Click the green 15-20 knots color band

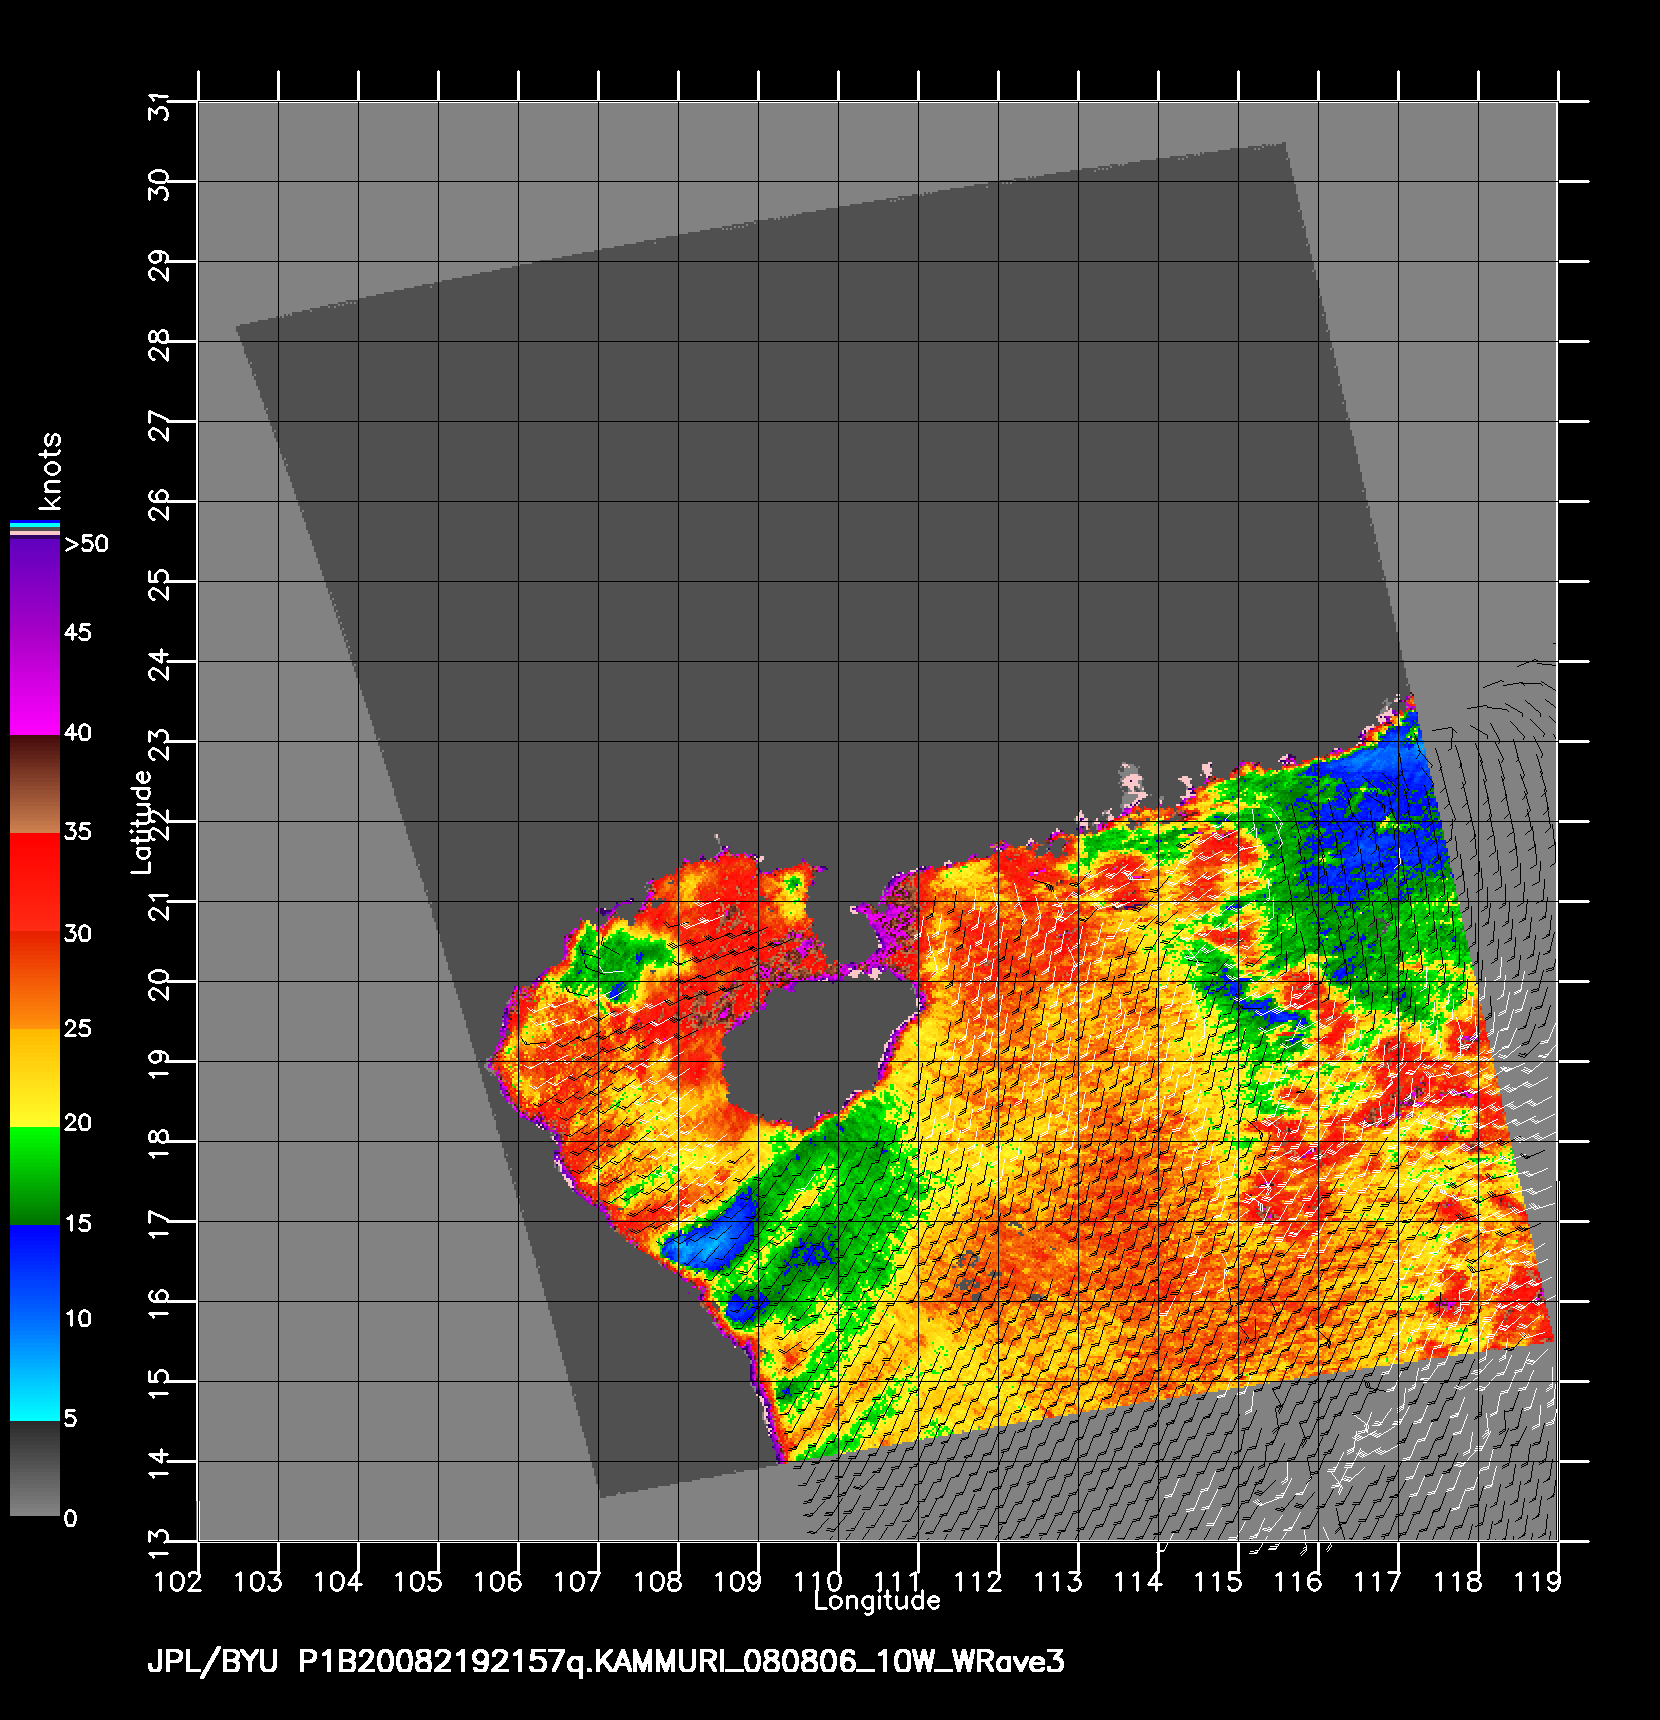(x=35, y=1176)
